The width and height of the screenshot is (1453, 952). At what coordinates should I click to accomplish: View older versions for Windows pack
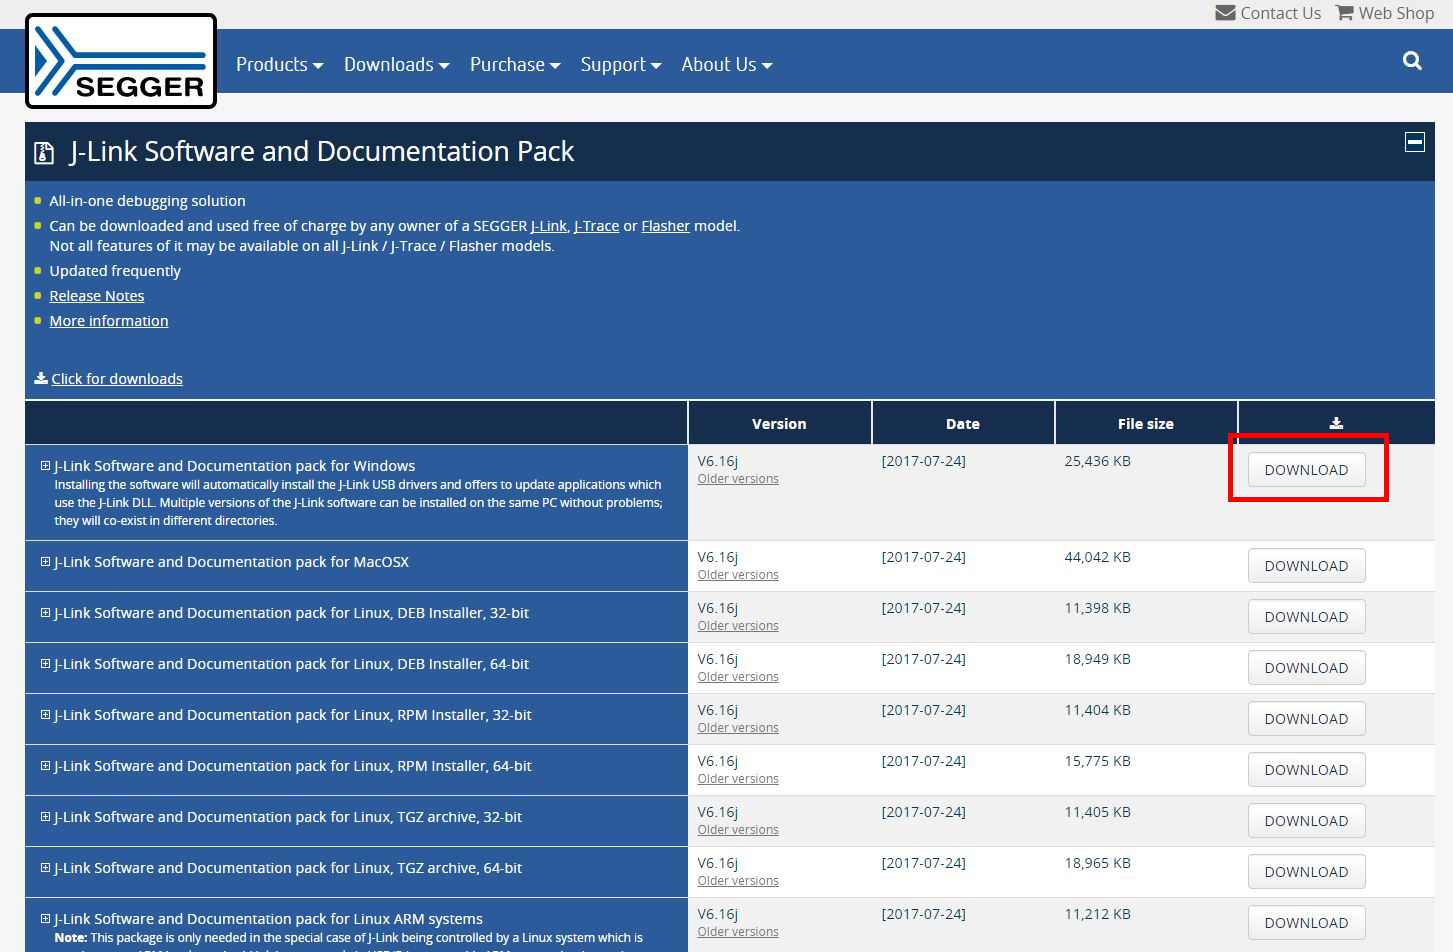click(738, 479)
